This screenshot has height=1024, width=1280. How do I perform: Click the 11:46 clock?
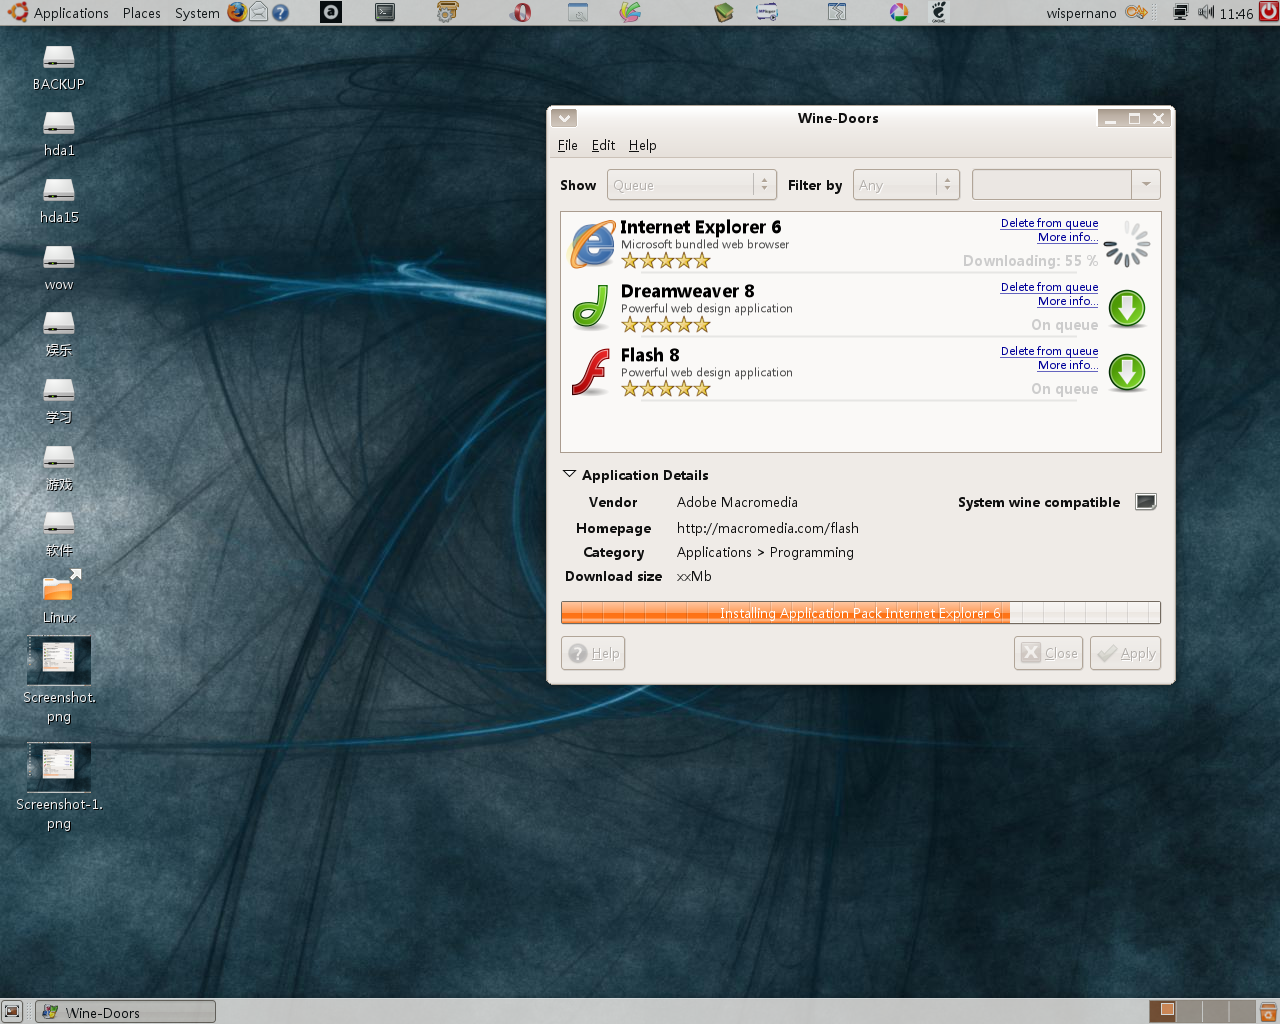tap(1236, 13)
